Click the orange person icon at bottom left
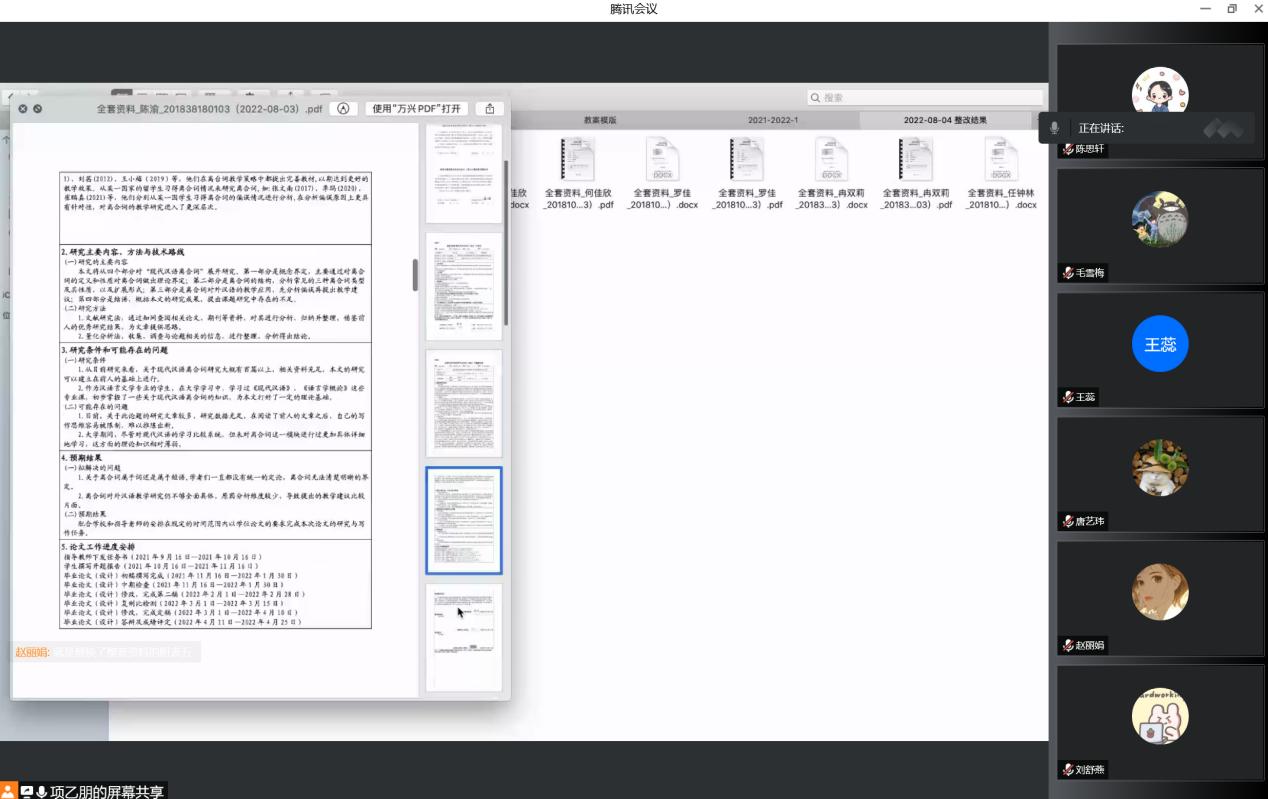Image resolution: width=1268 pixels, height=799 pixels. [9, 790]
